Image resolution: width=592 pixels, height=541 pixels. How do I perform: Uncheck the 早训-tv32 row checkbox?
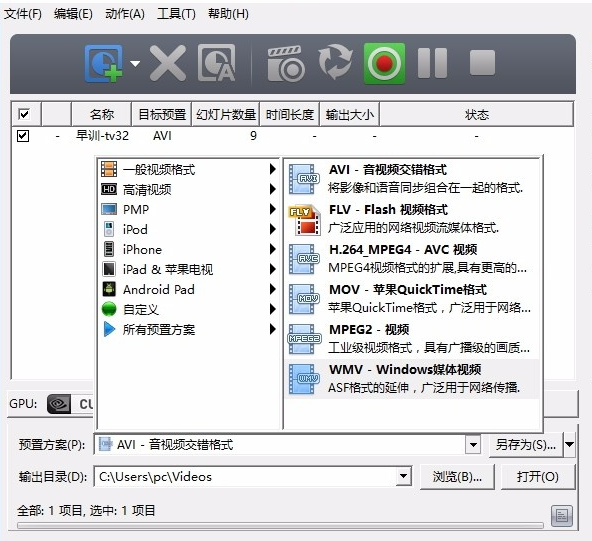[x=23, y=136]
